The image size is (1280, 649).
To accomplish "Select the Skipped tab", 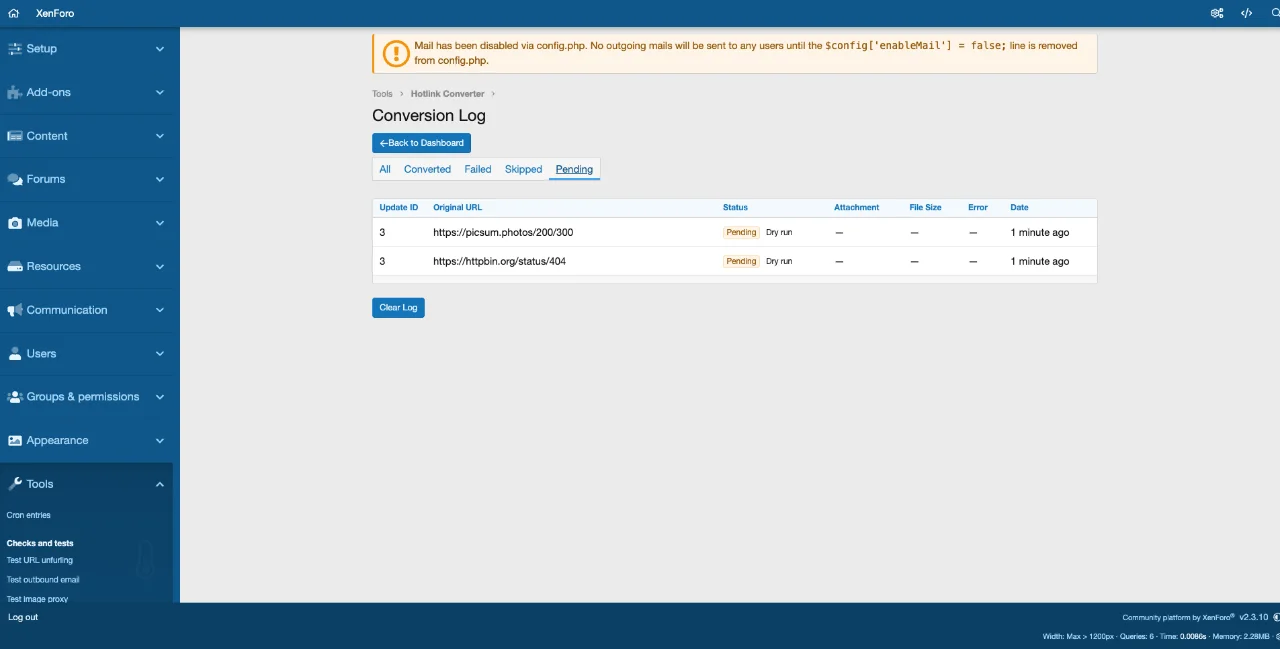I will pos(523,169).
